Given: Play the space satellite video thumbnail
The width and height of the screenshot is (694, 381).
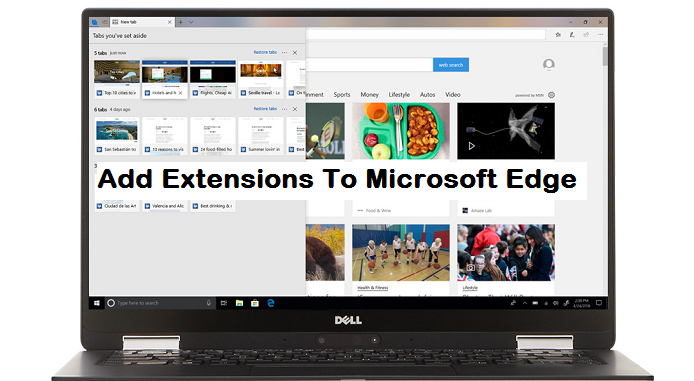Looking at the screenshot, I should click(506, 131).
